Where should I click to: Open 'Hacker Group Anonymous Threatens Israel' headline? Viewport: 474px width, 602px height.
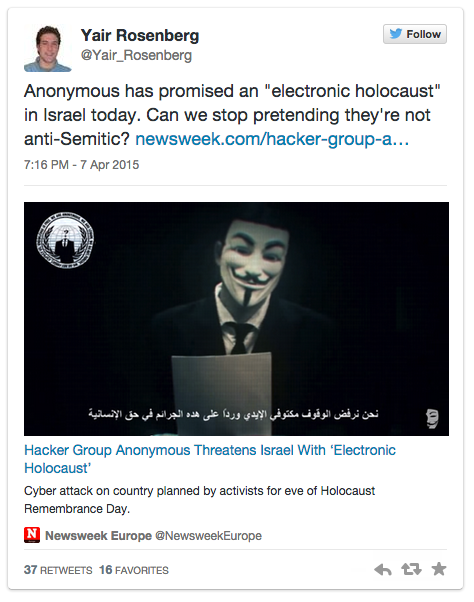[210, 459]
